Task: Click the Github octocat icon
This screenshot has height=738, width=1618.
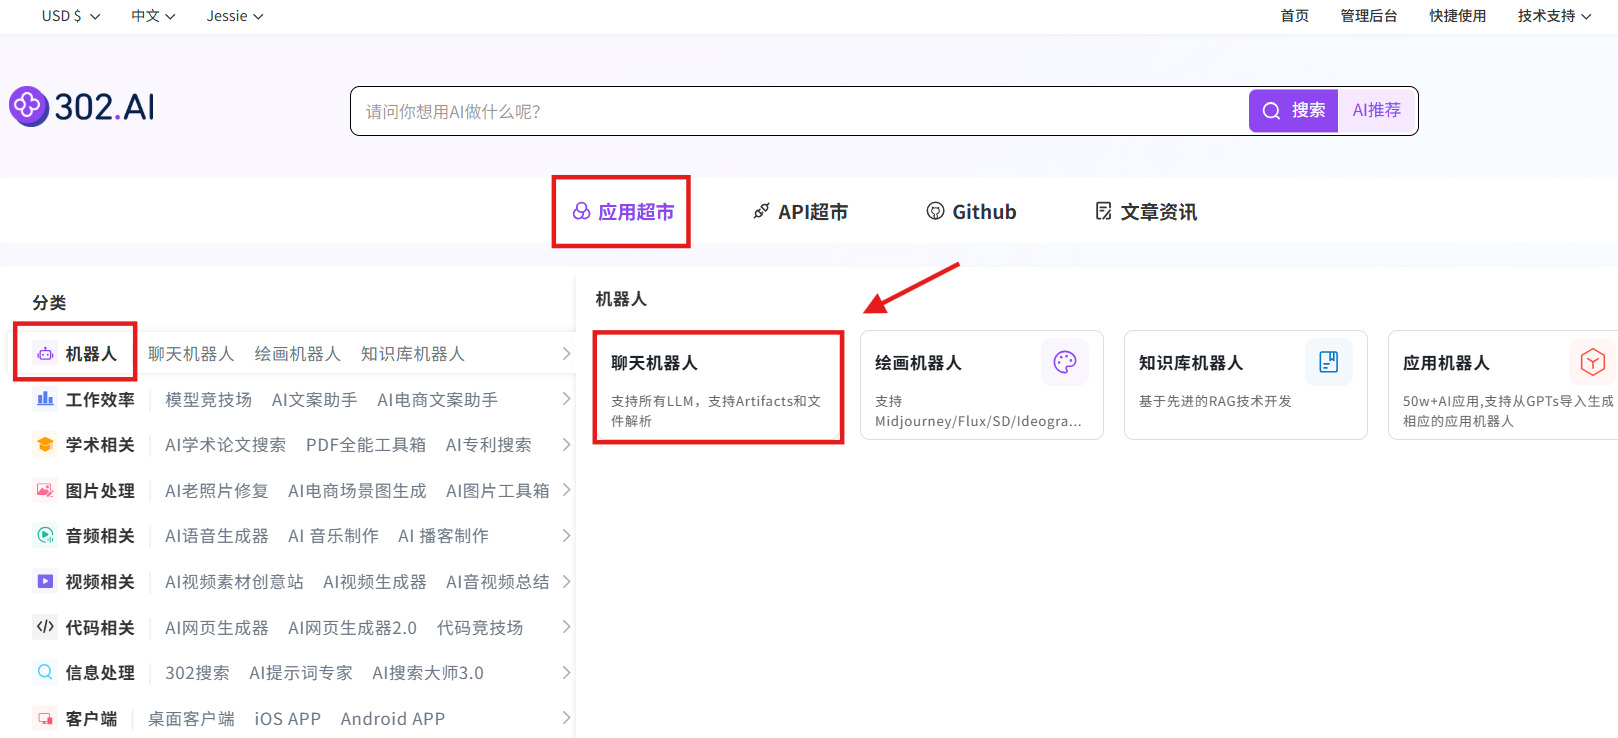Action: click(935, 211)
